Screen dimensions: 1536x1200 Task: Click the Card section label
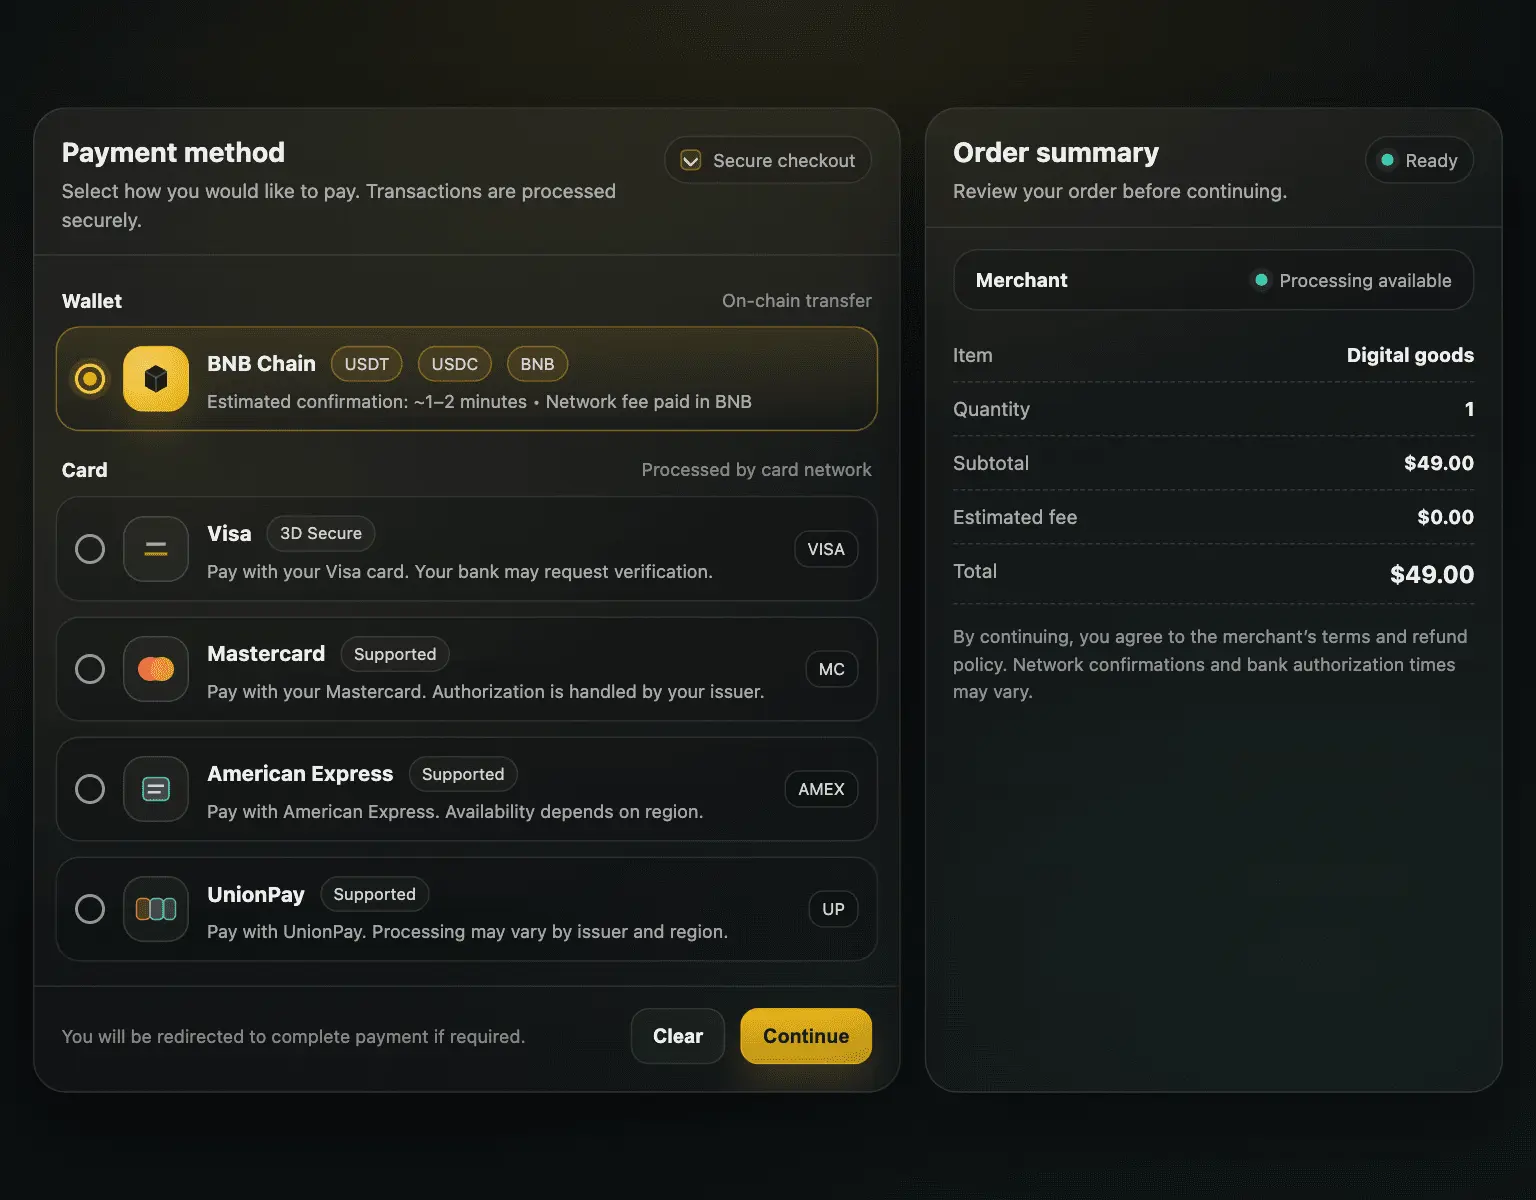coord(84,470)
